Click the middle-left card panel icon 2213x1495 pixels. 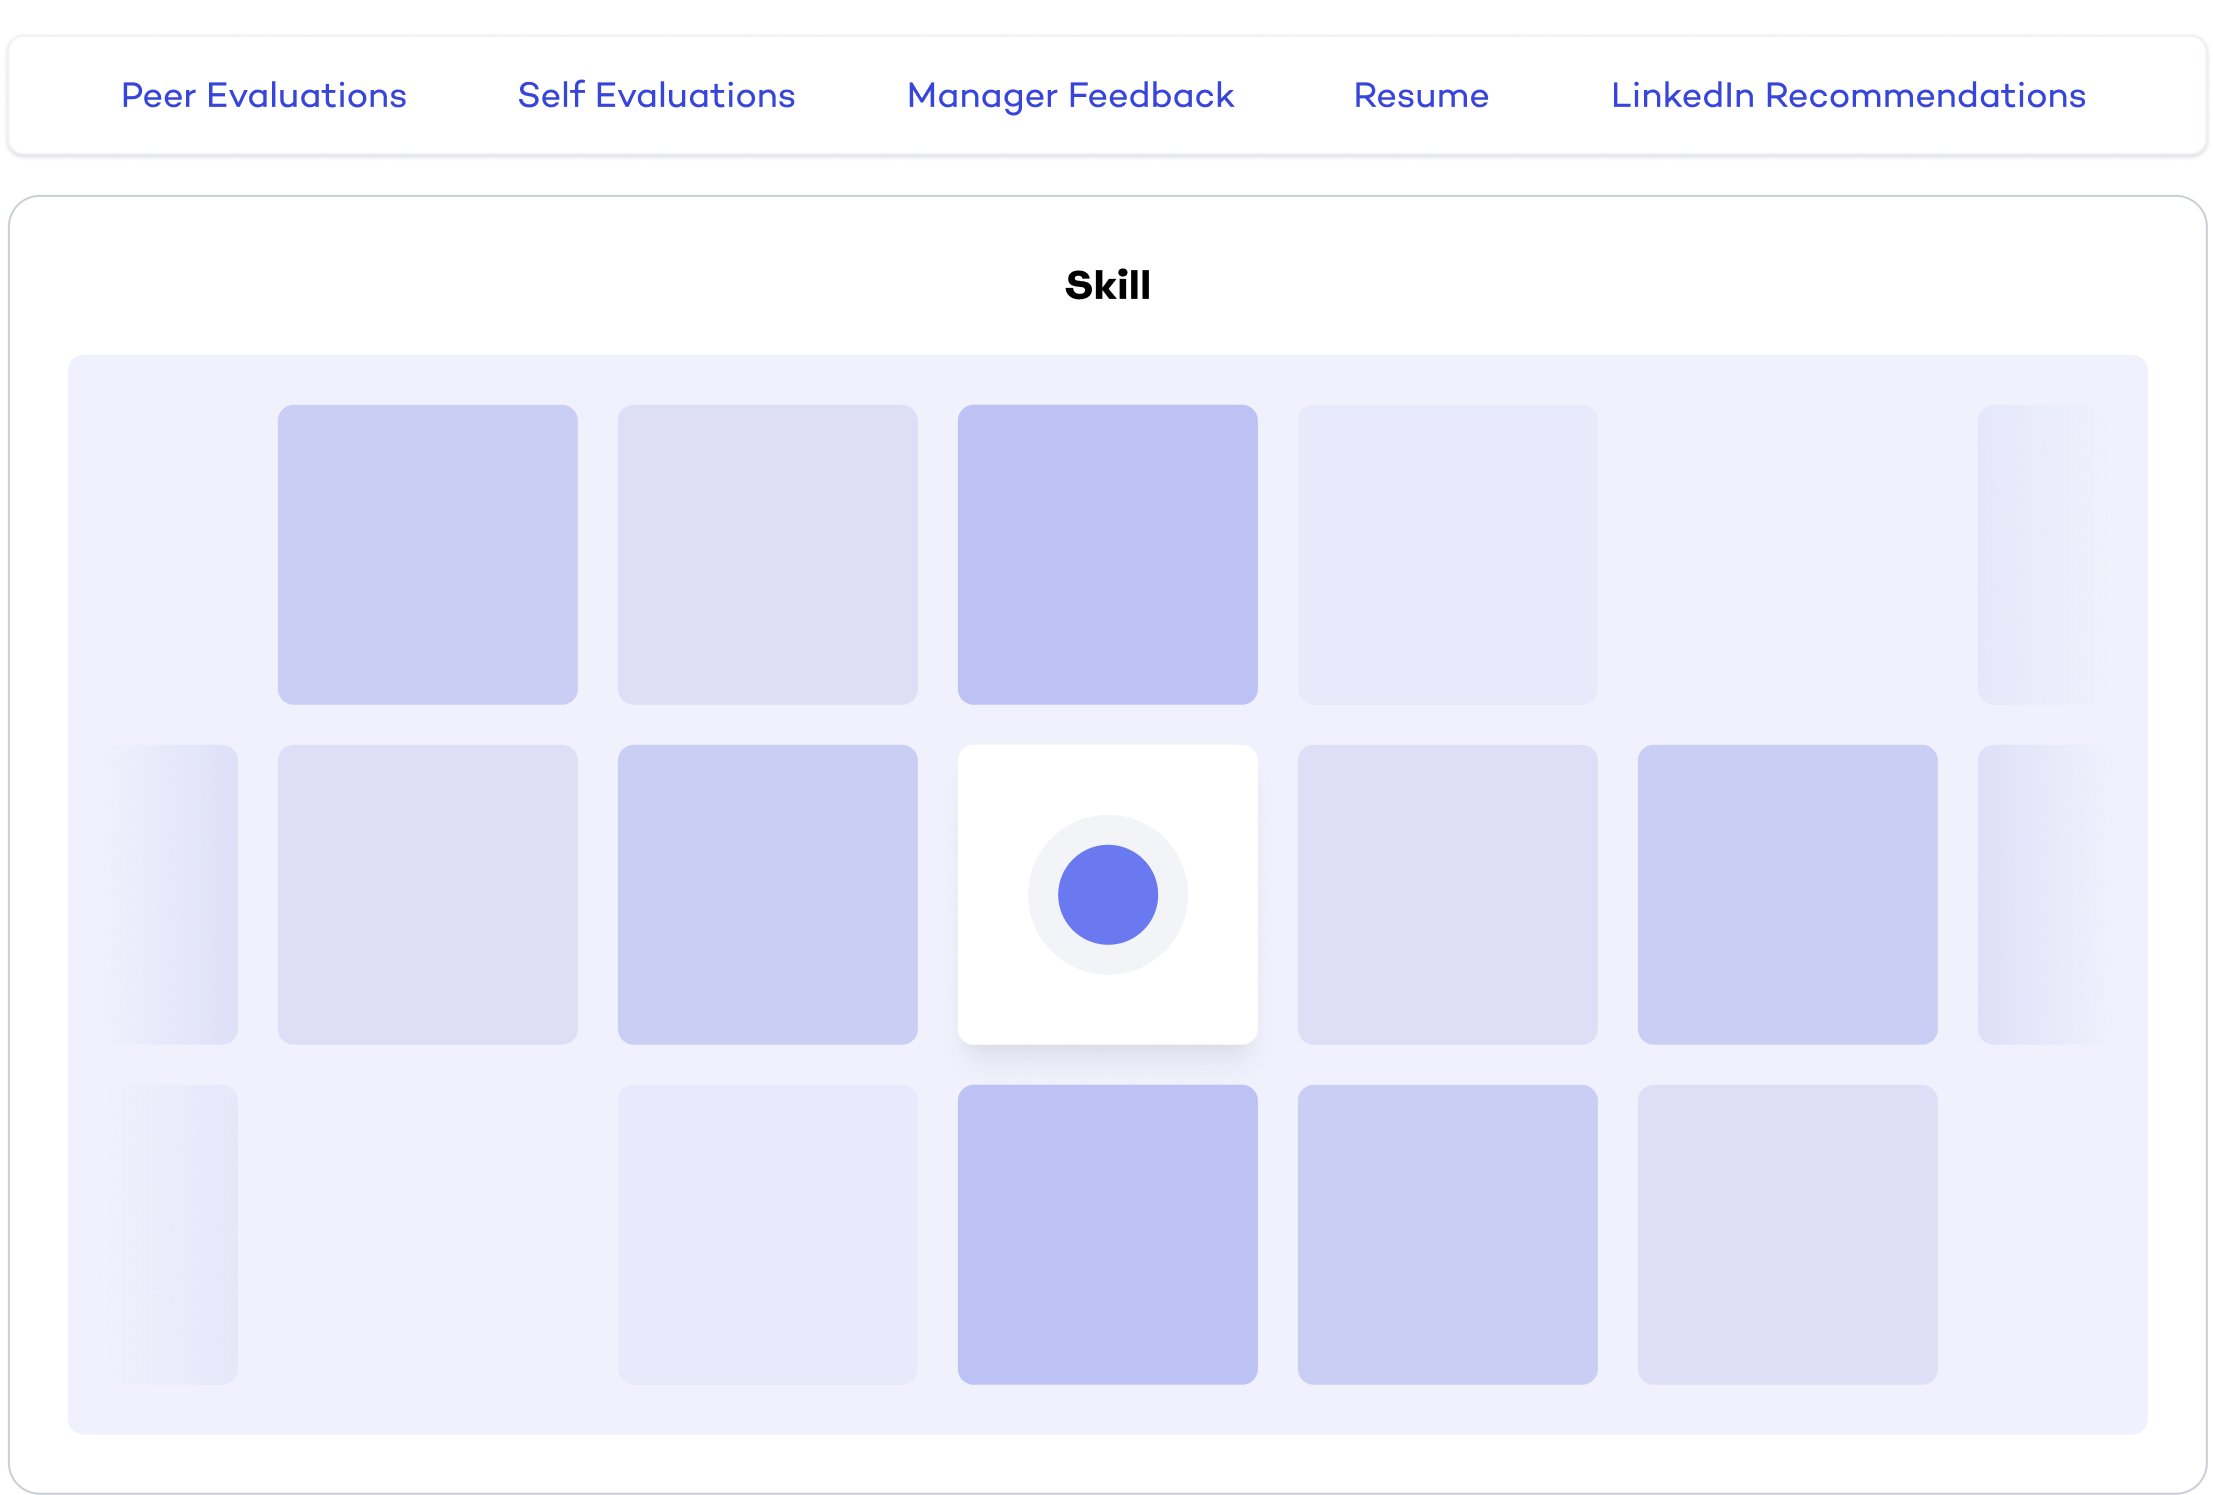pos(427,894)
